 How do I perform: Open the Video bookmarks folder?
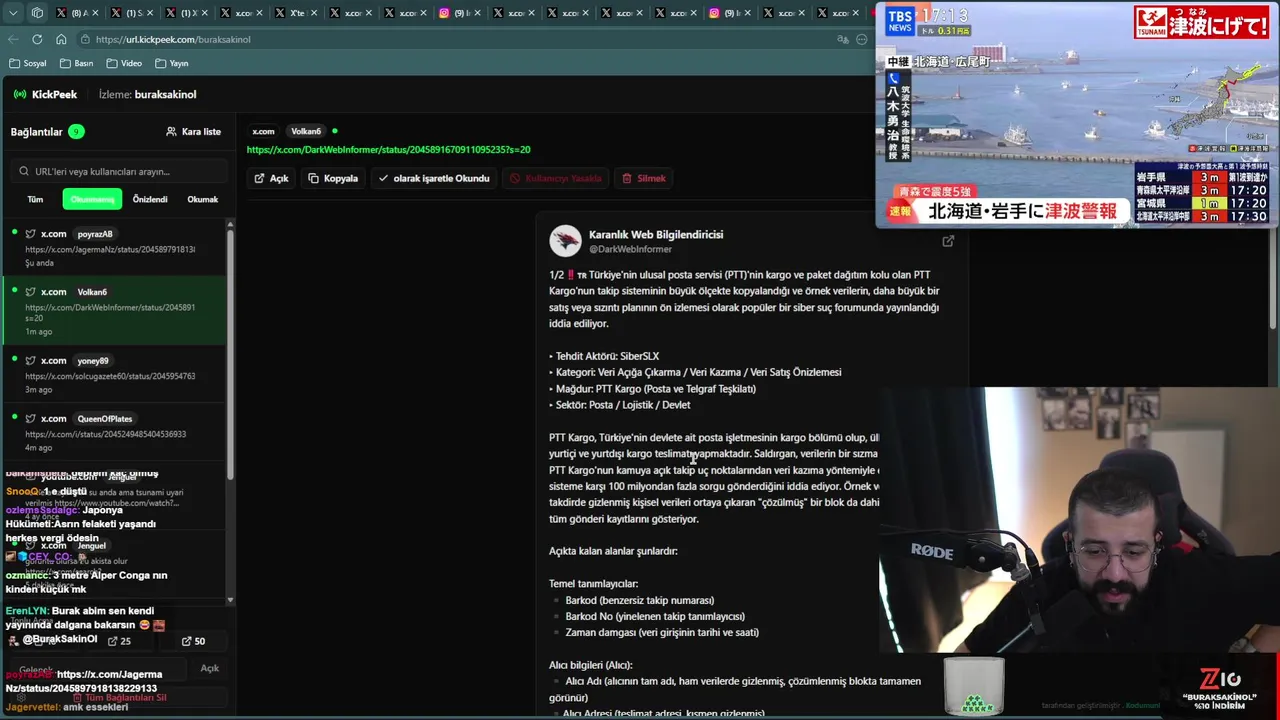[x=124, y=63]
